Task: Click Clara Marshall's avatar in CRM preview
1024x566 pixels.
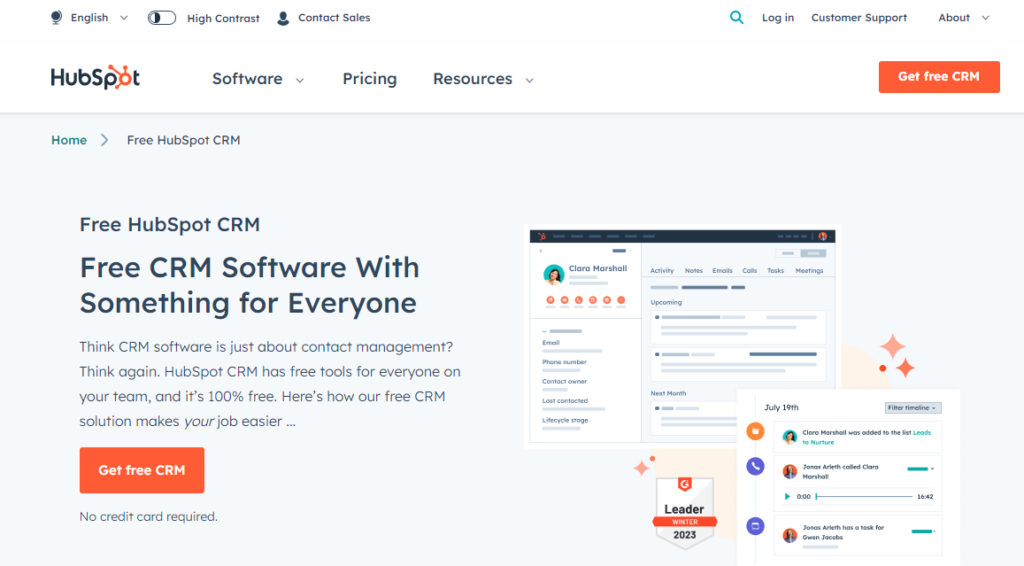Action: pos(553,274)
